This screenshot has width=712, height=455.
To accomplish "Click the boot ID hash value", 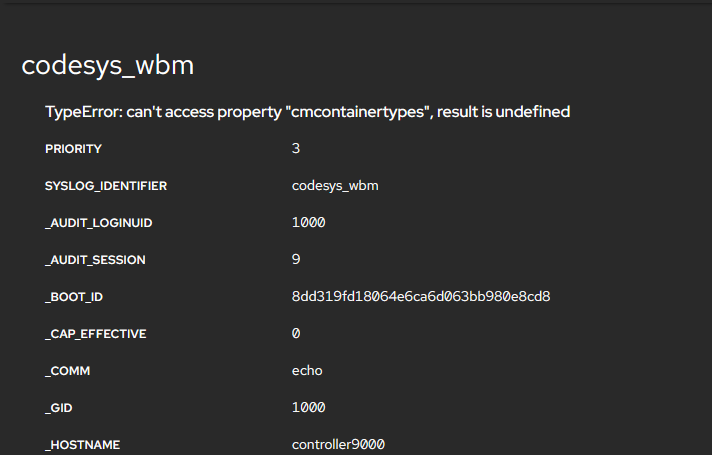I will pos(421,297).
